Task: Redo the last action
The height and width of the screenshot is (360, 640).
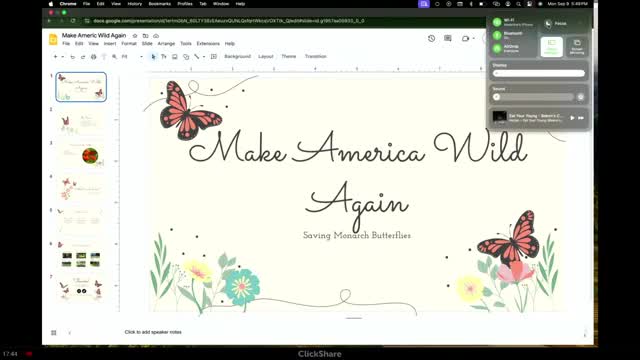Action: pyautogui.click(x=83, y=57)
